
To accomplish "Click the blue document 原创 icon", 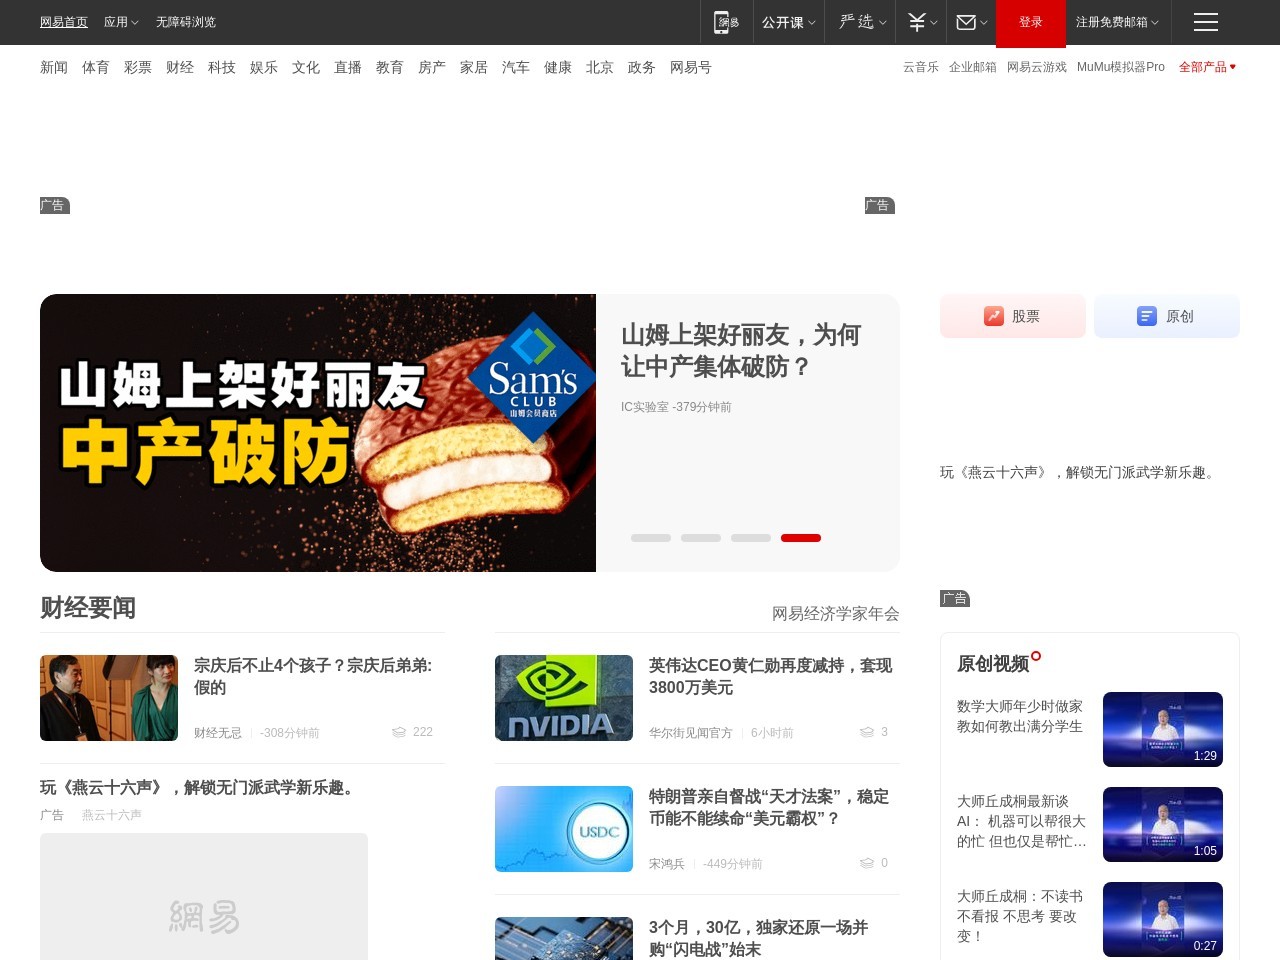I will coord(1146,316).
